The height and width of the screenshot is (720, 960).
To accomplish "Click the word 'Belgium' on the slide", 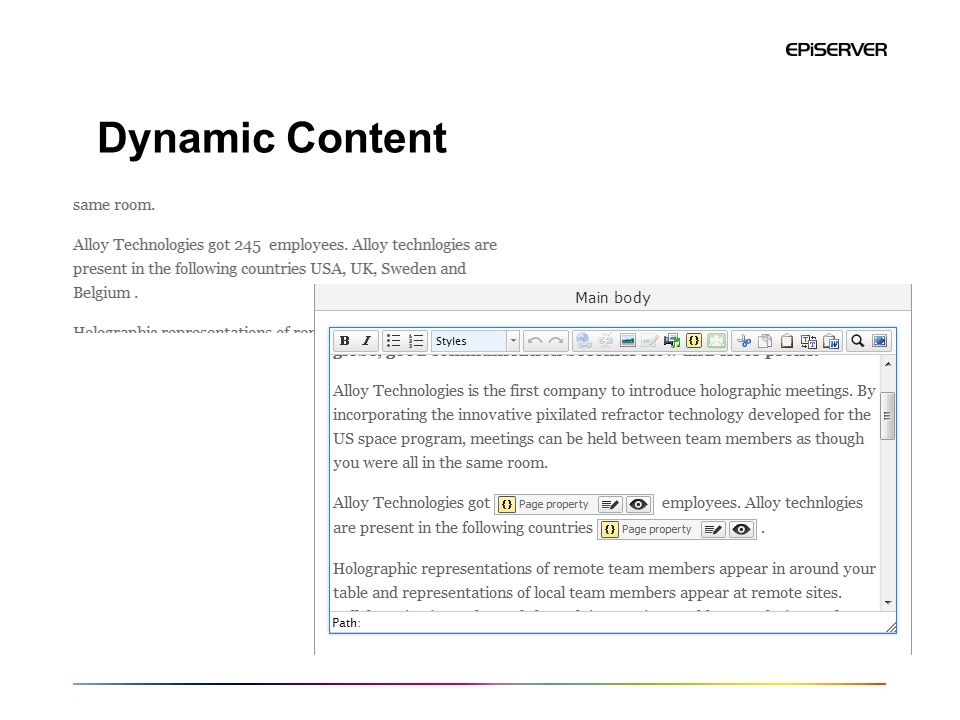I will [102, 293].
